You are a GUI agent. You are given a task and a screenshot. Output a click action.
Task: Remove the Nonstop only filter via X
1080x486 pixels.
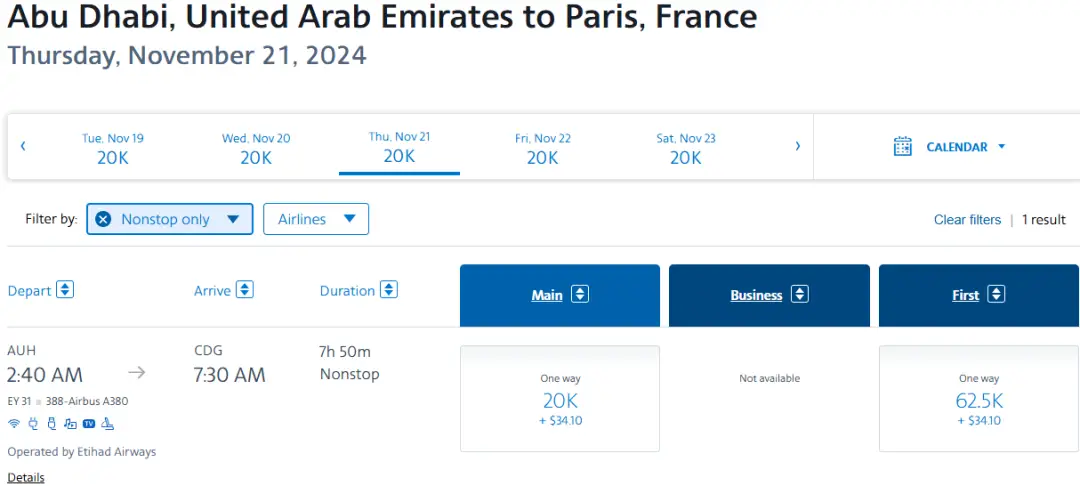[103, 219]
